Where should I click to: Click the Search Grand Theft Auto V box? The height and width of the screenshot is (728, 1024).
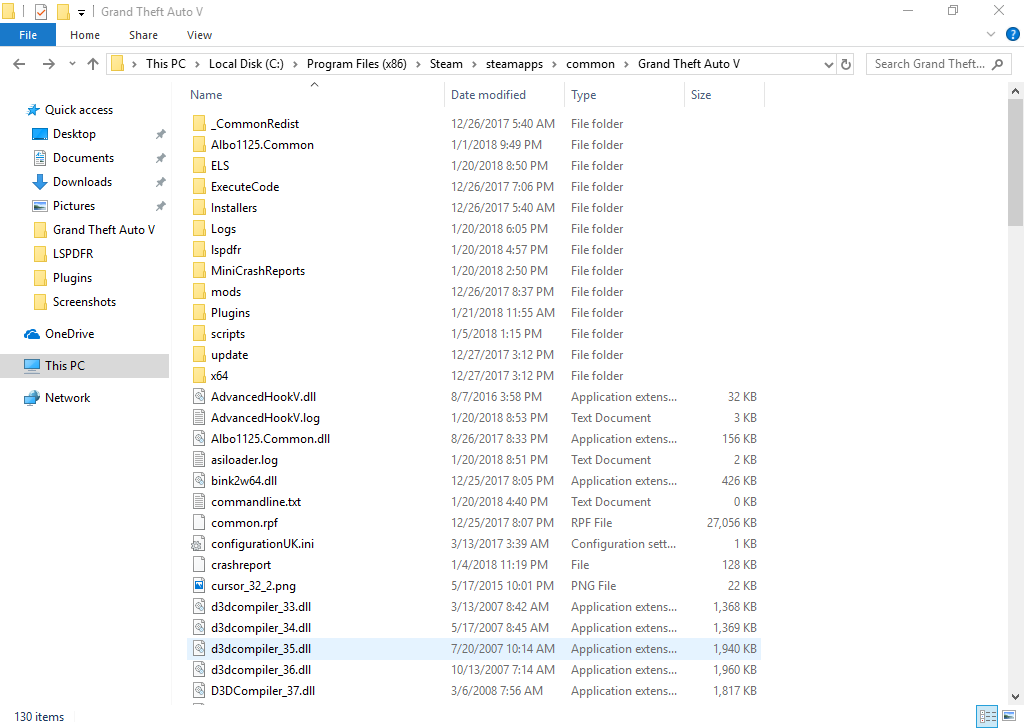tap(938, 64)
